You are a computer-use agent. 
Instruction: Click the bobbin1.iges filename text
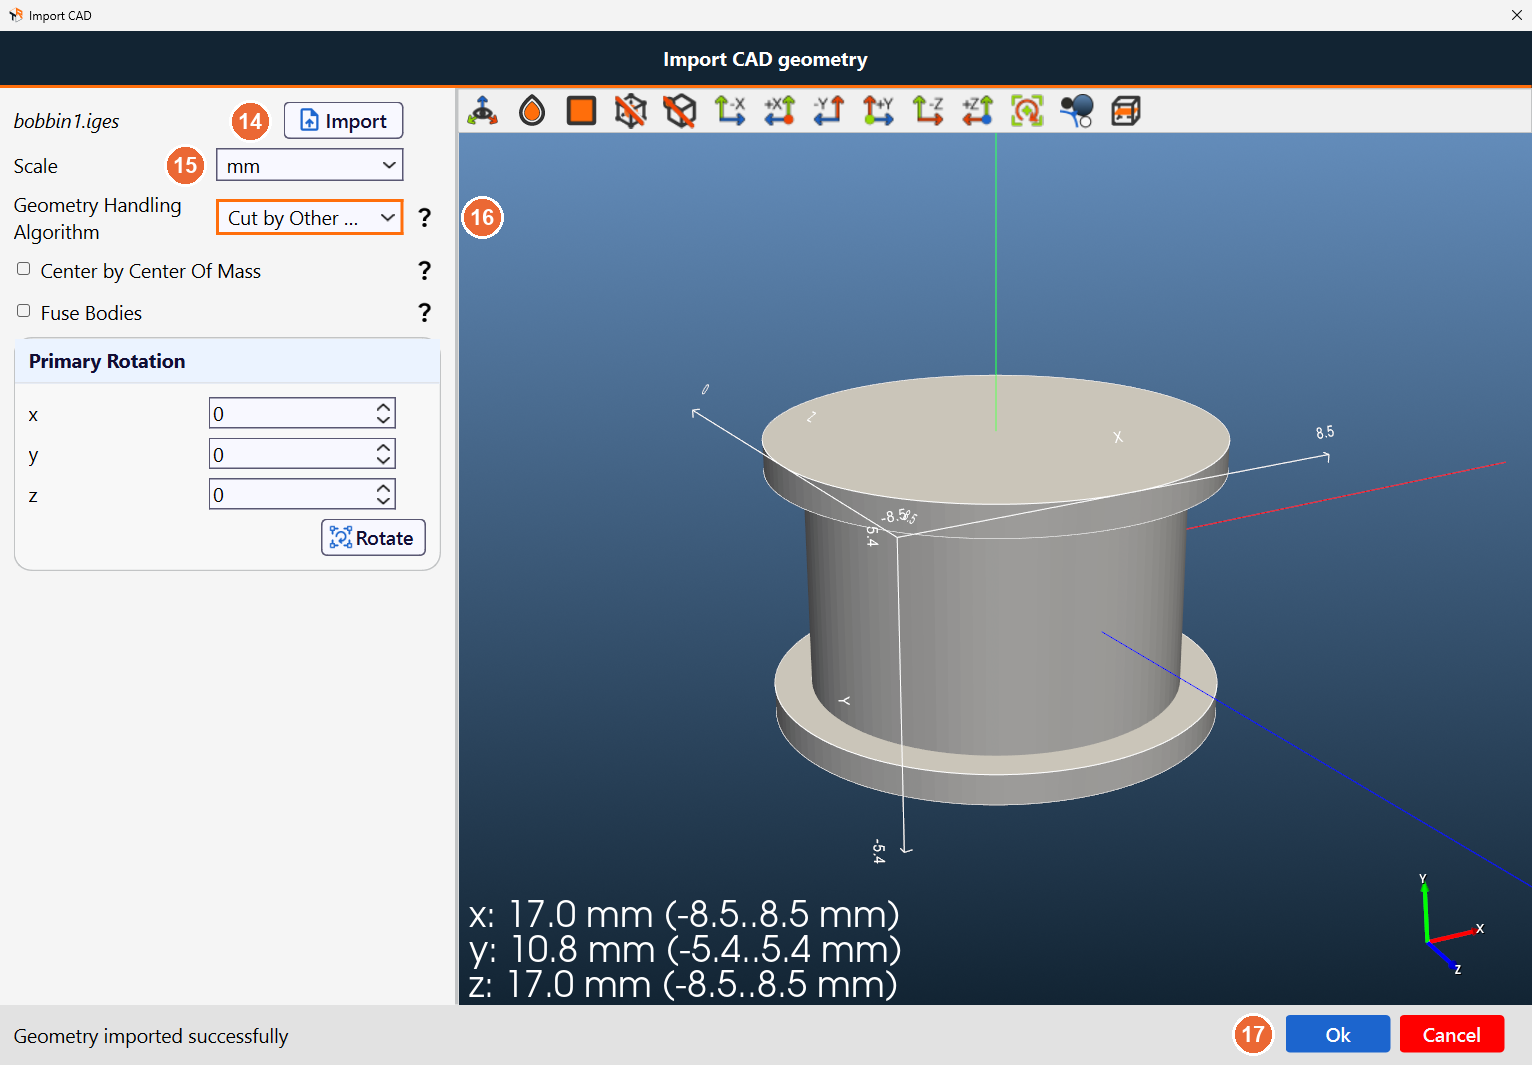[66, 121]
